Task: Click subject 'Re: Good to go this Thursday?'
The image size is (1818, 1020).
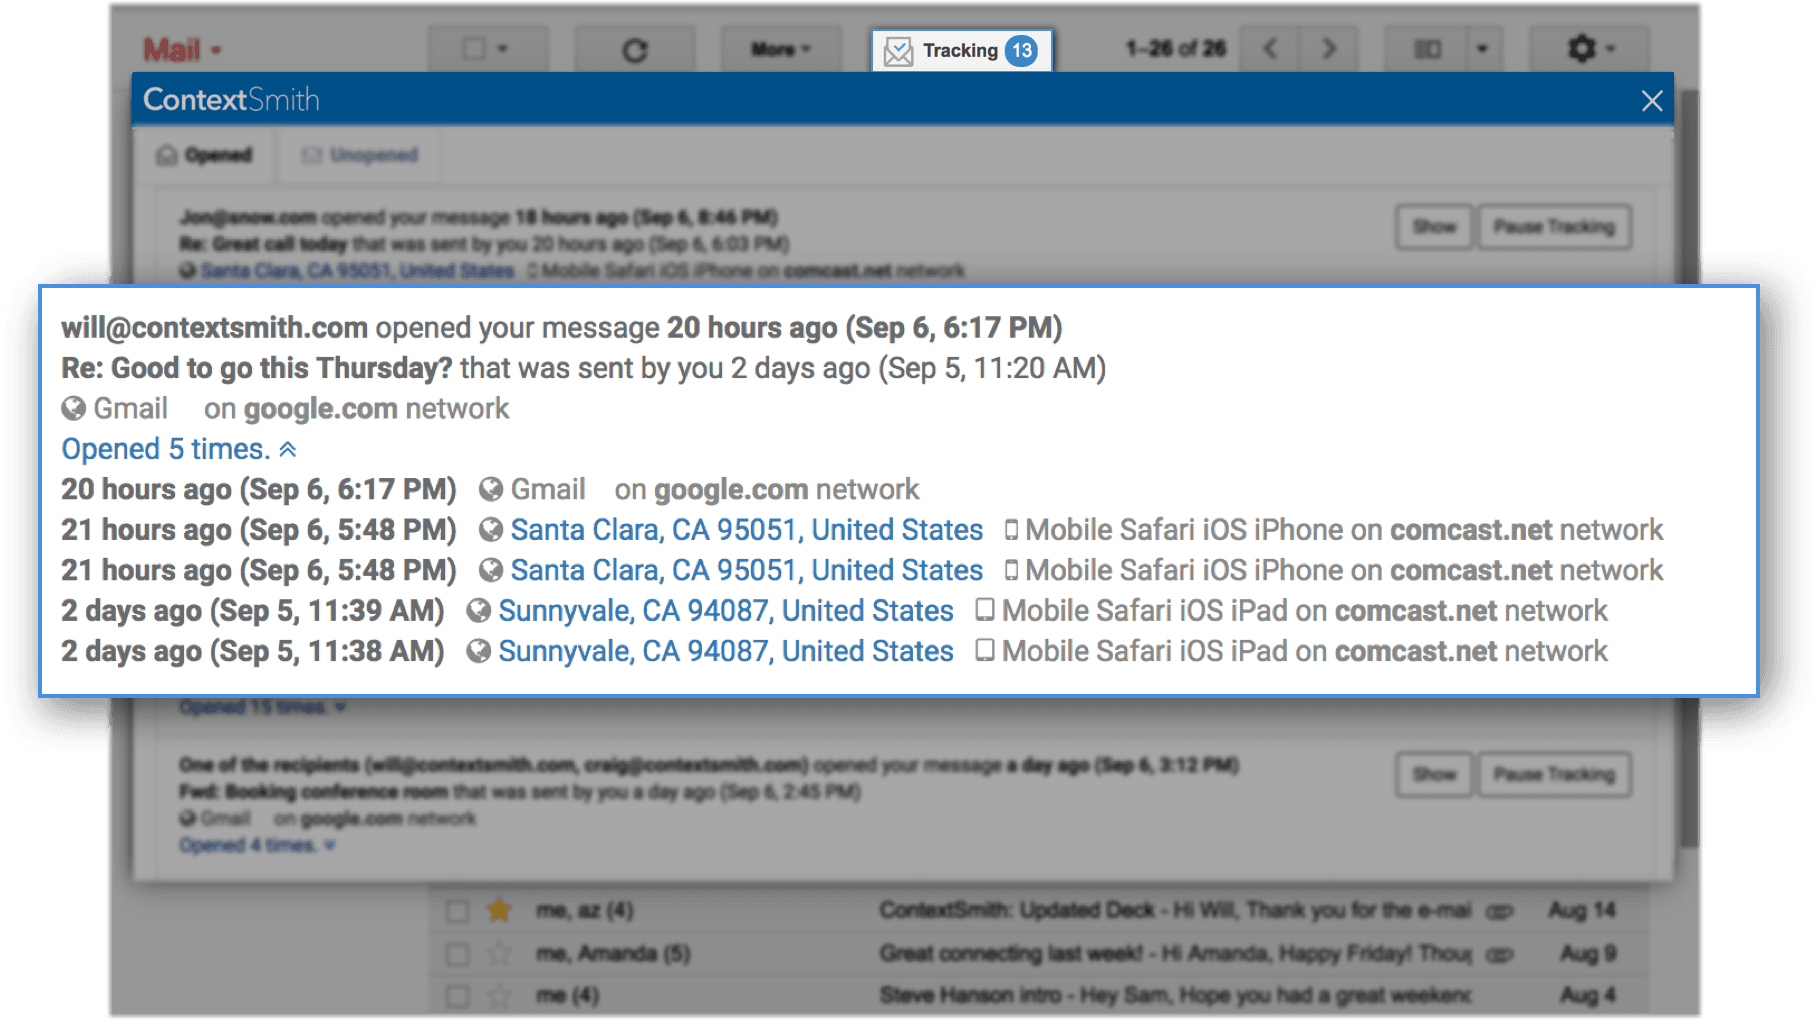Action: [257, 368]
